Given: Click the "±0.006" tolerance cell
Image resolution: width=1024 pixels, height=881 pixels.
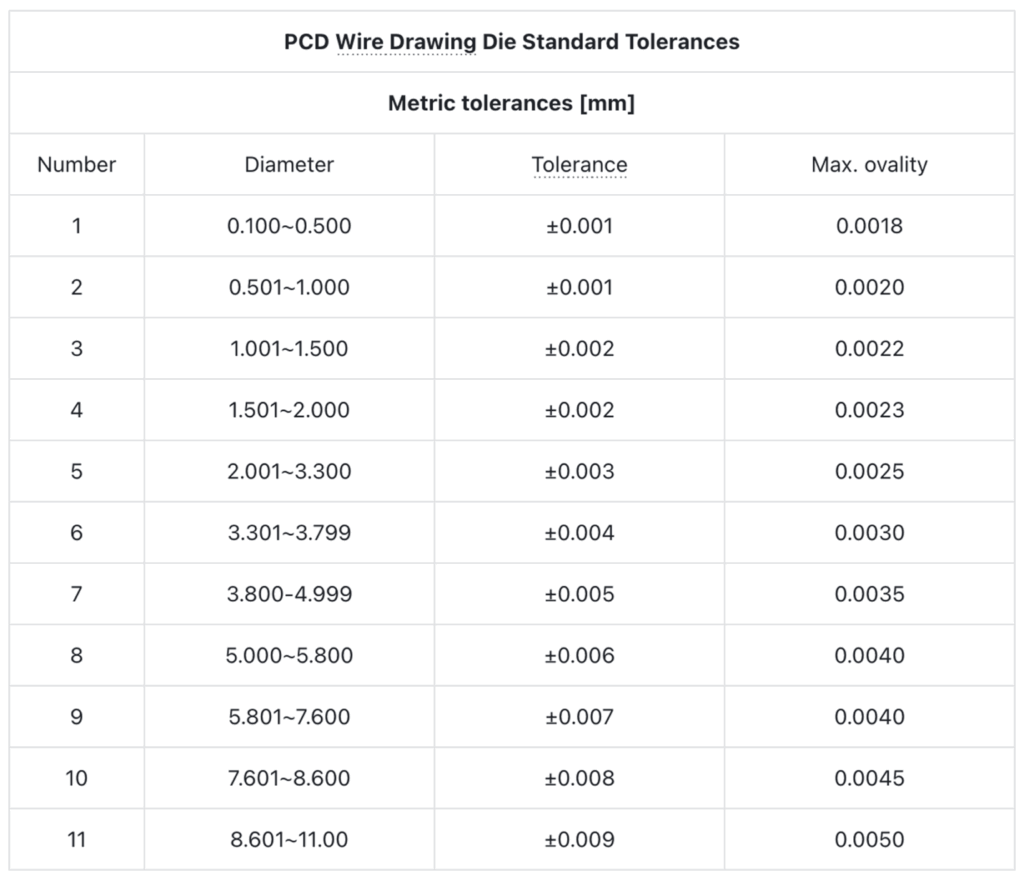Looking at the screenshot, I should coord(579,655).
